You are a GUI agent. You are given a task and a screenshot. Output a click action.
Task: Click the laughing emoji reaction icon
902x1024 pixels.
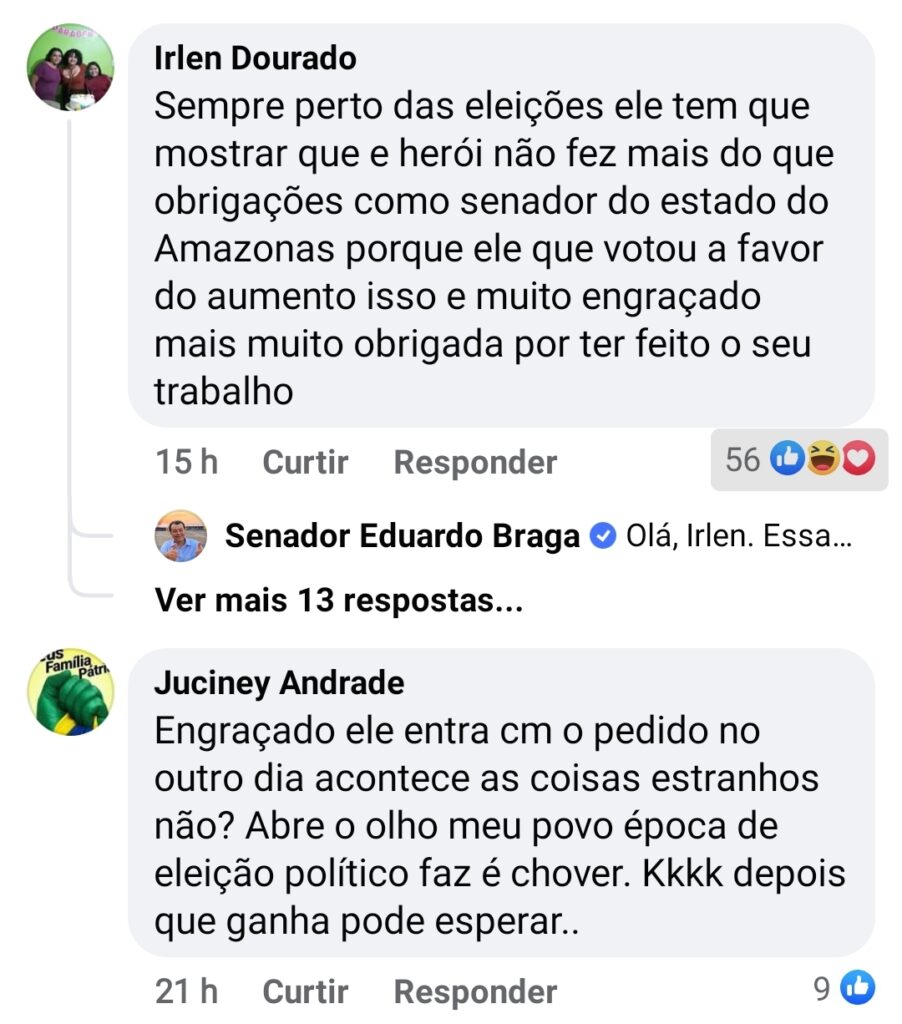tap(824, 459)
